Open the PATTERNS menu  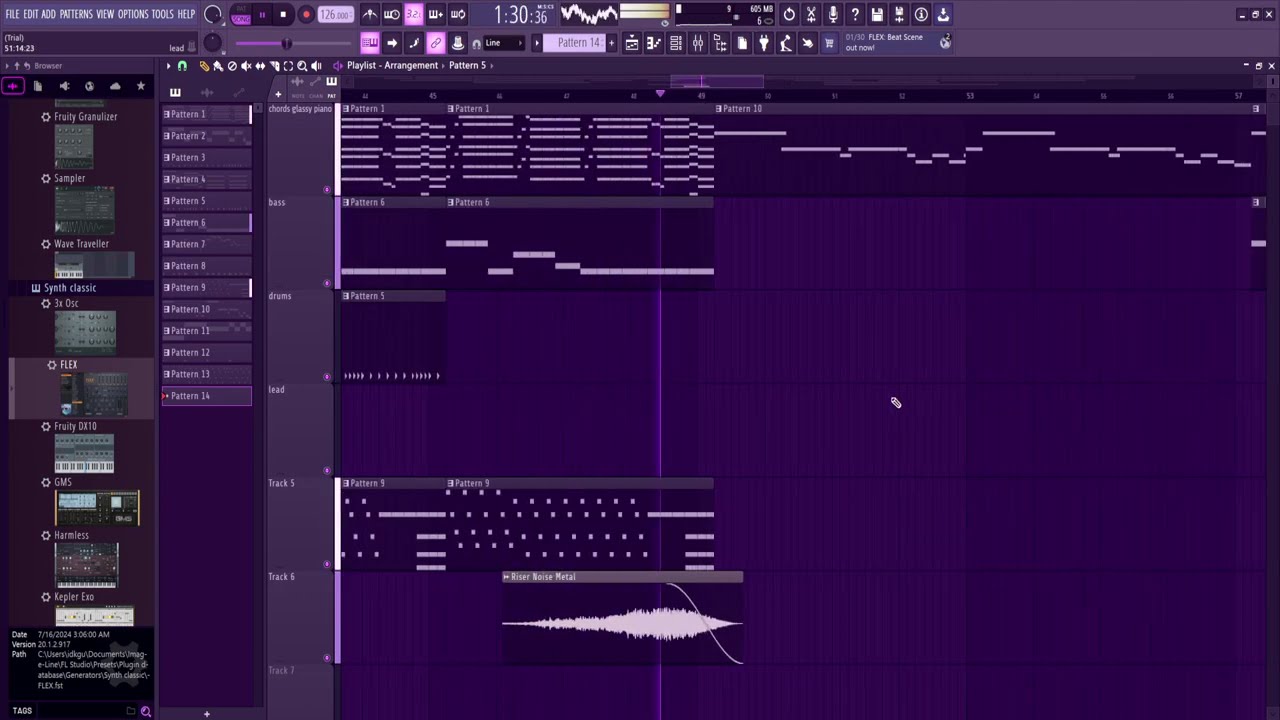coord(76,14)
